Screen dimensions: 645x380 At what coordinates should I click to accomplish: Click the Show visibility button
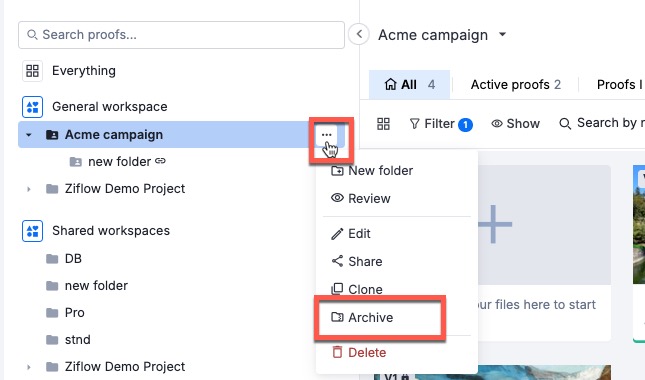[515, 123]
